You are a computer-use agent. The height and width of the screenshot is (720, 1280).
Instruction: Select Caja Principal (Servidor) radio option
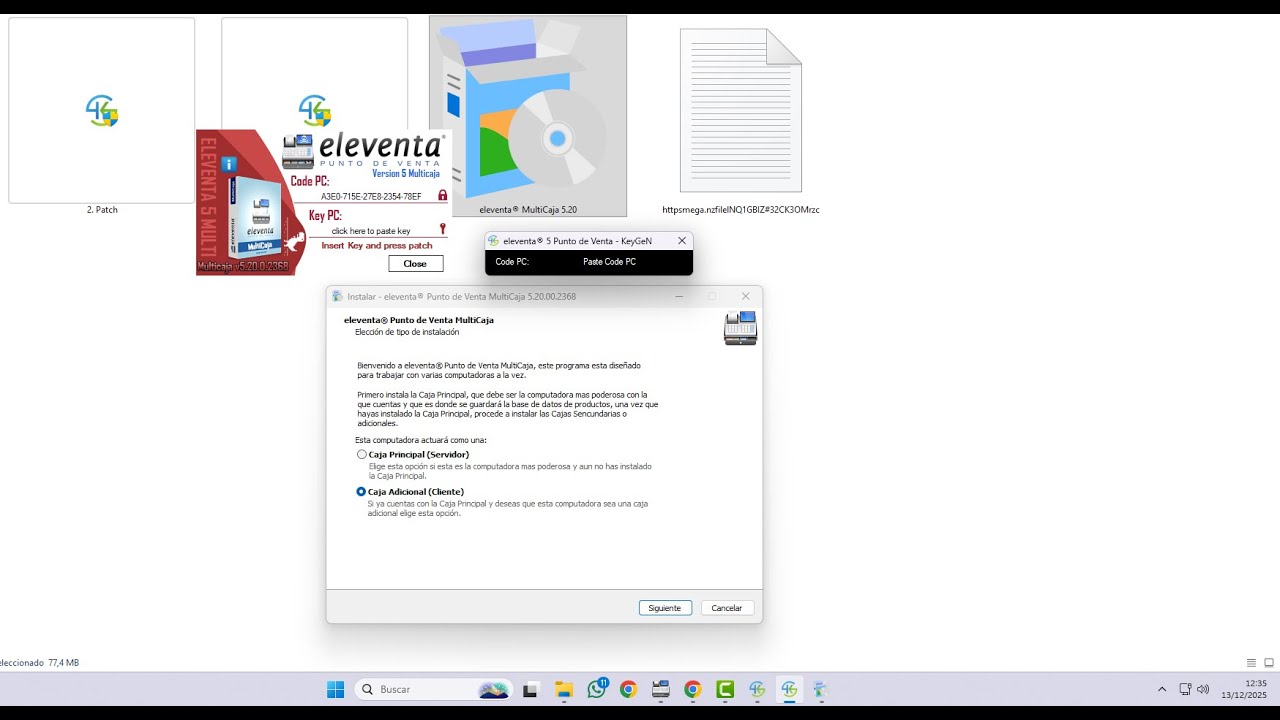pos(362,454)
